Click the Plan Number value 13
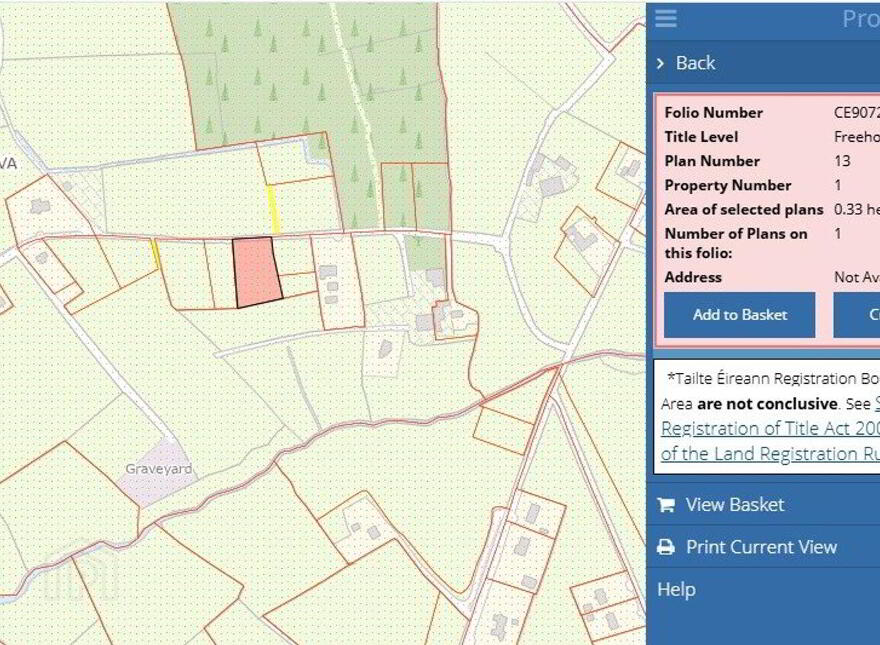Screen dimensions: 880x645 (842, 161)
